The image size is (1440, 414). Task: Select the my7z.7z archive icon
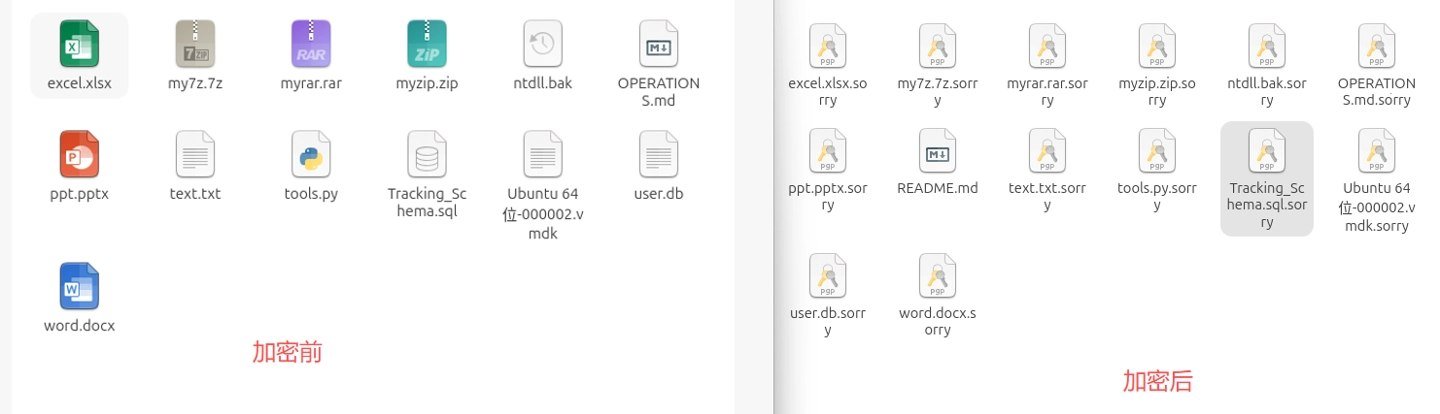coord(195,44)
